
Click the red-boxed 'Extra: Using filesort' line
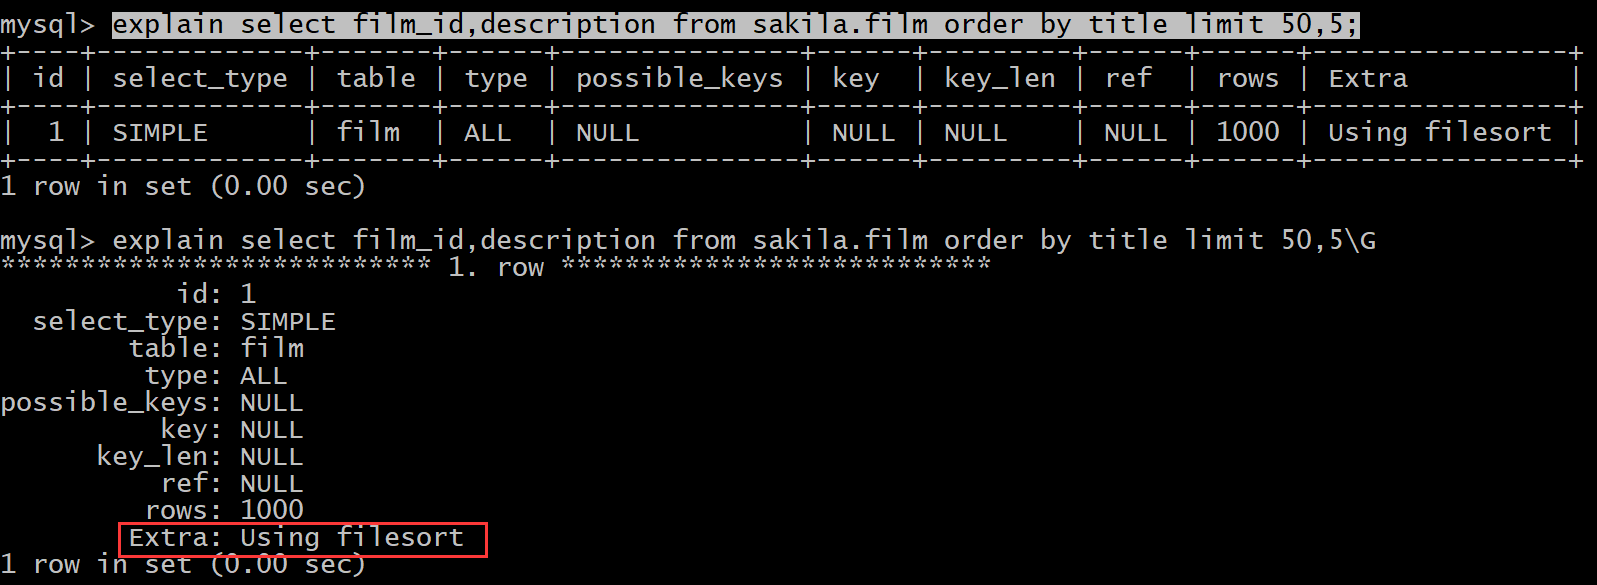(297, 538)
